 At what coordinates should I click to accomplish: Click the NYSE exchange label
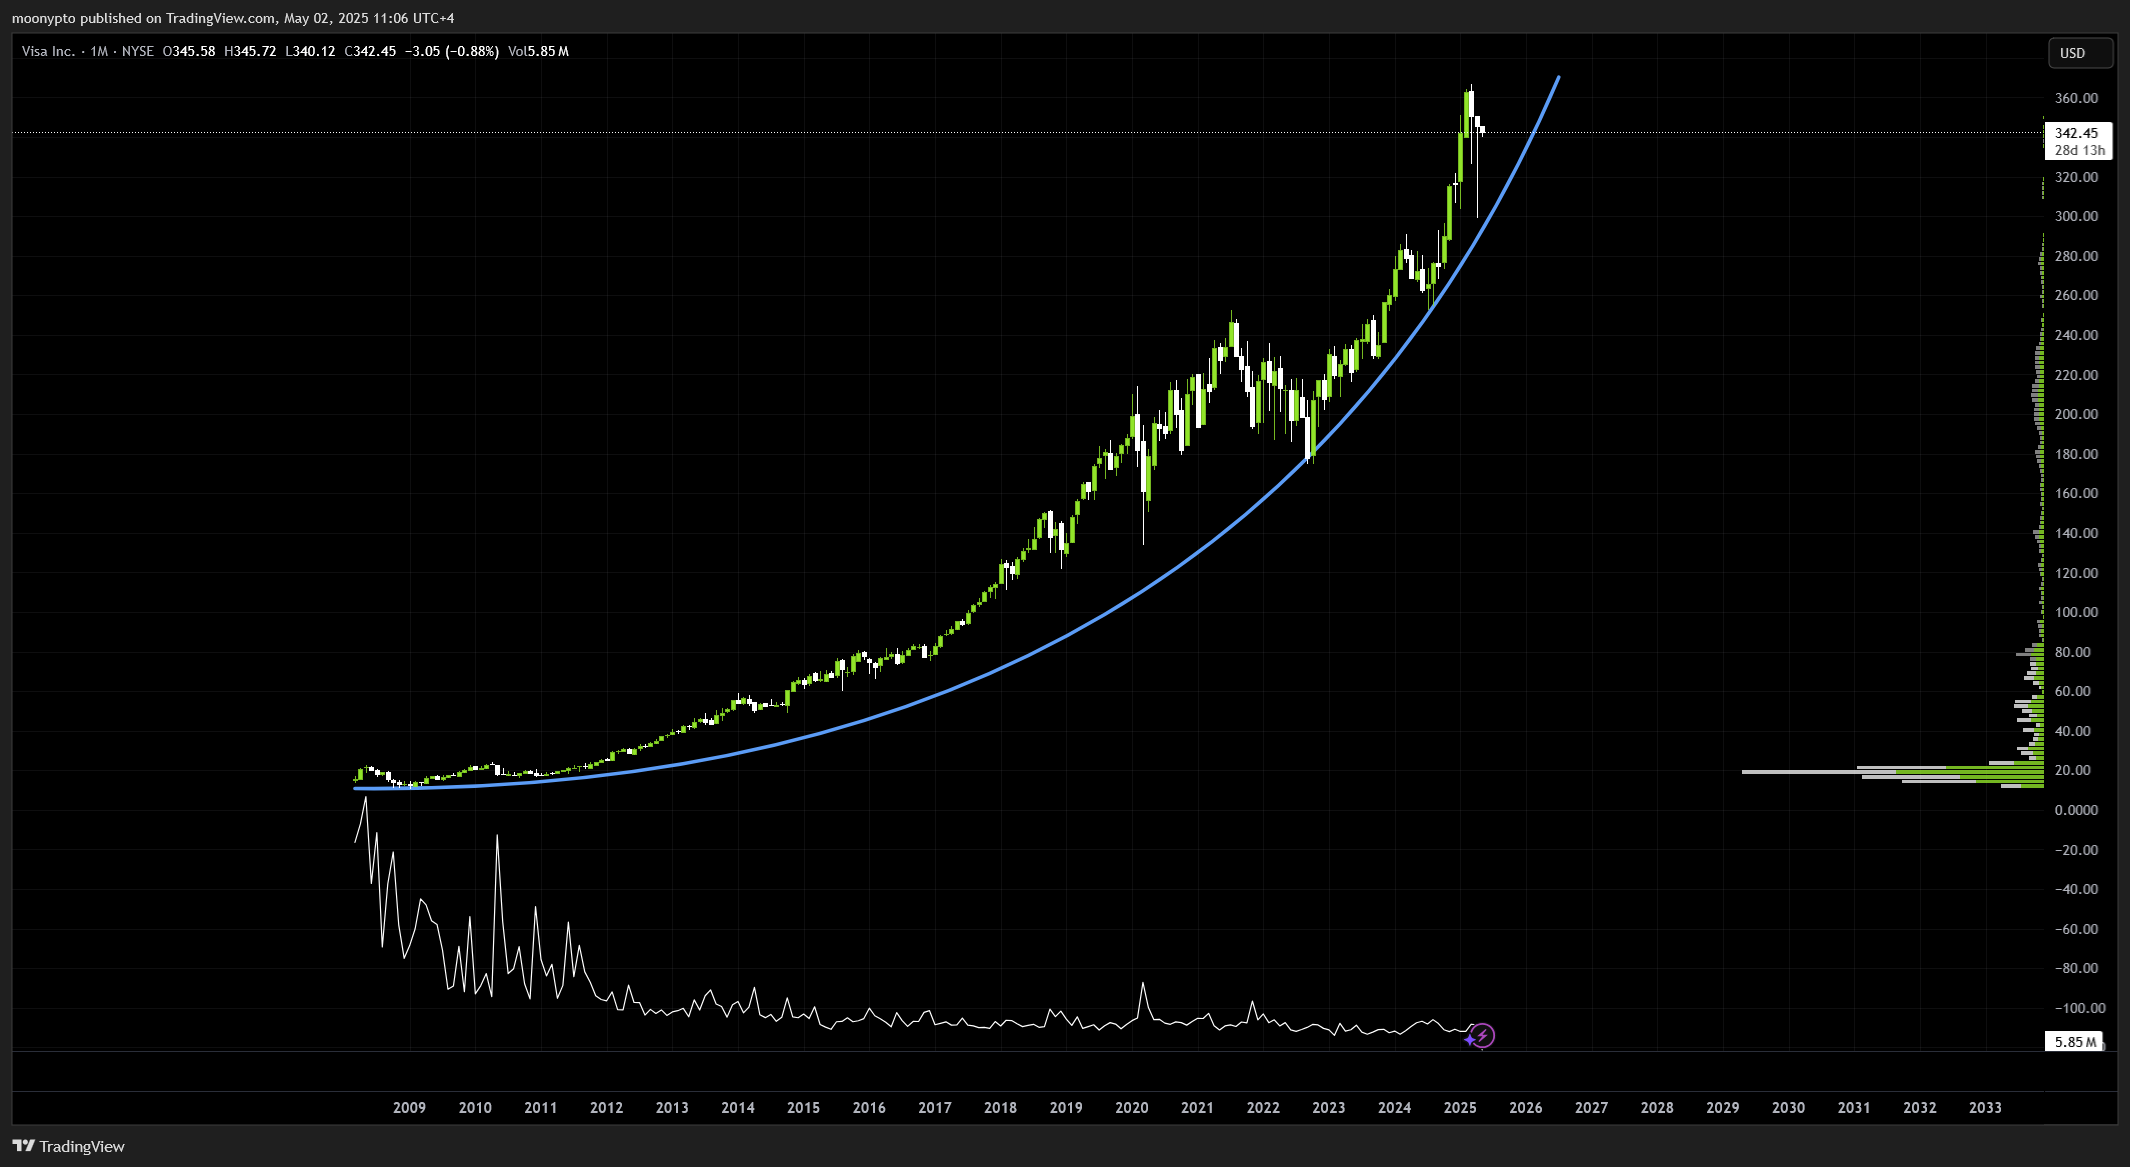click(x=138, y=51)
